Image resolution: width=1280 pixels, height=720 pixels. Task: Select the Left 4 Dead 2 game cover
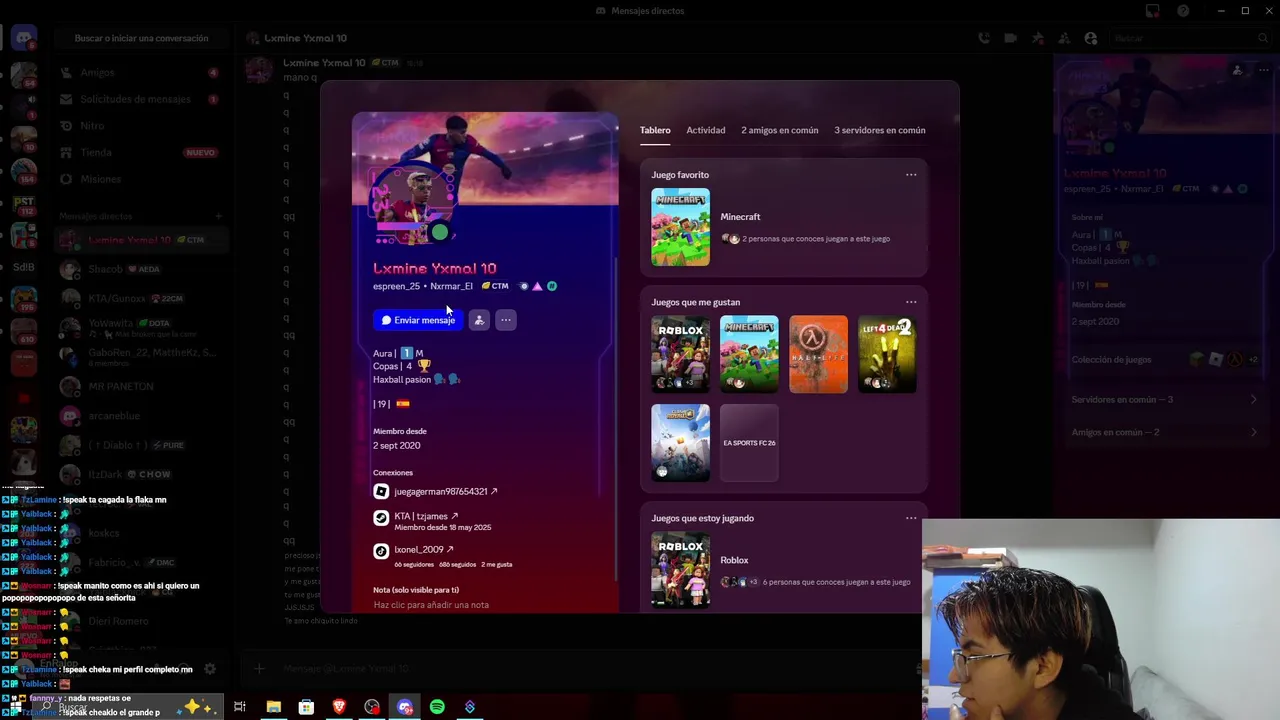[887, 354]
